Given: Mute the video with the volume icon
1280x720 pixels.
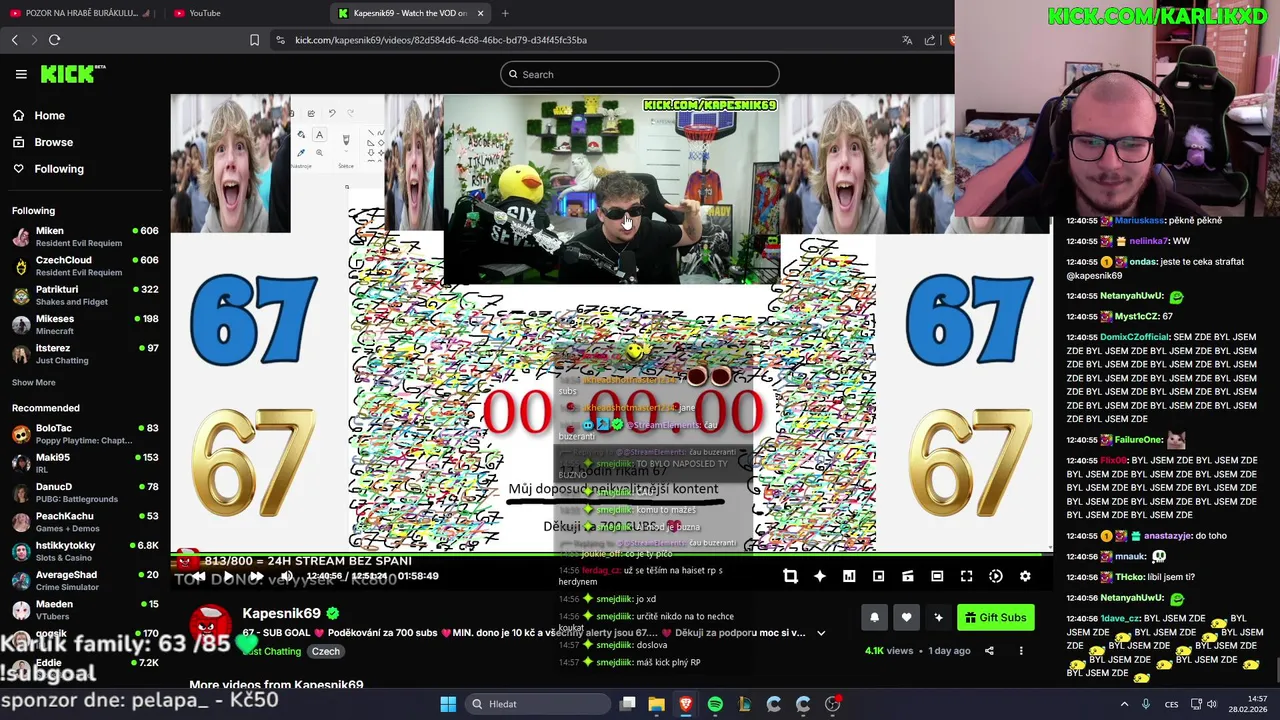Looking at the screenshot, I should point(287,576).
